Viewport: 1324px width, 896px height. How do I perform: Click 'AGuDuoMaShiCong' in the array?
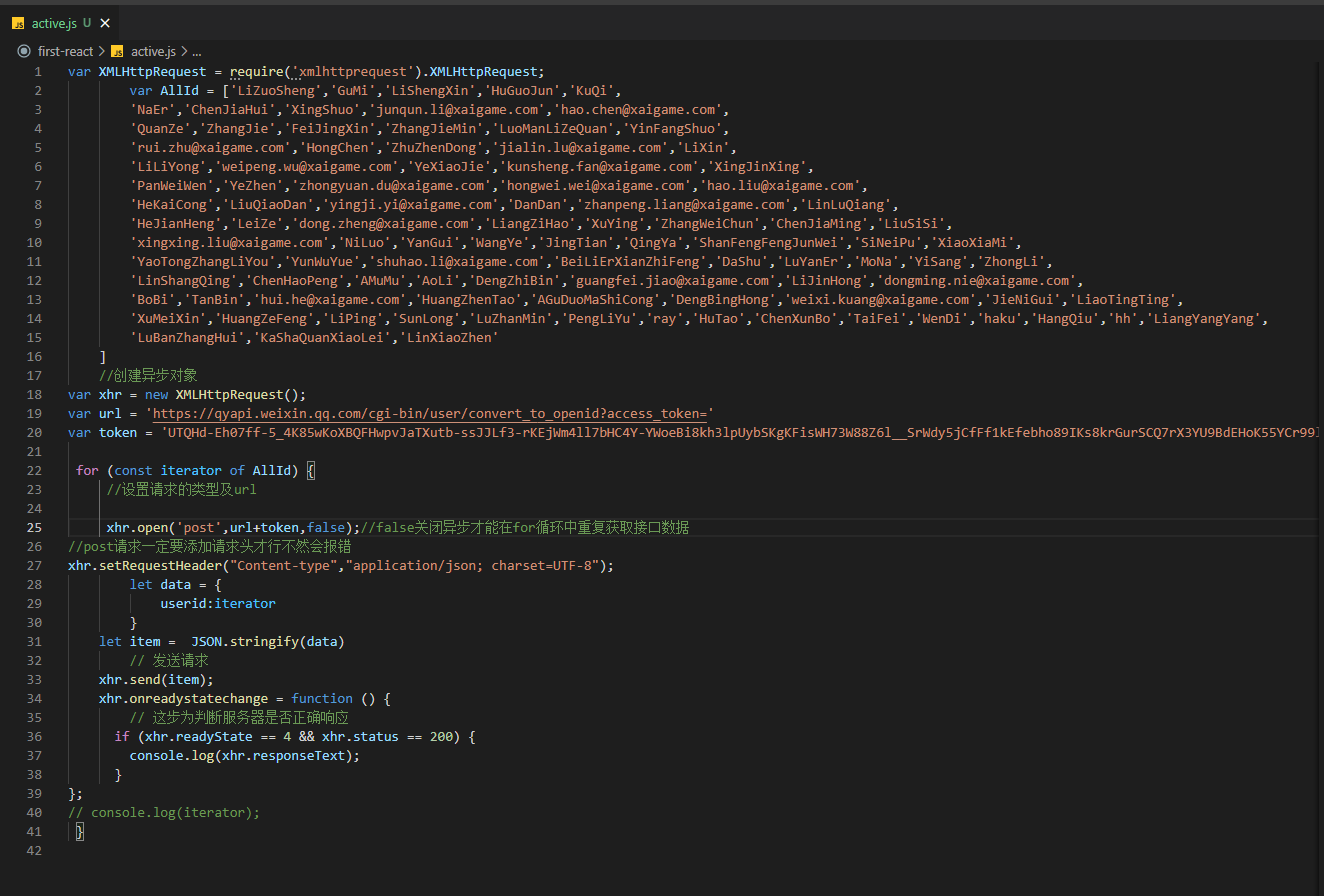598,299
